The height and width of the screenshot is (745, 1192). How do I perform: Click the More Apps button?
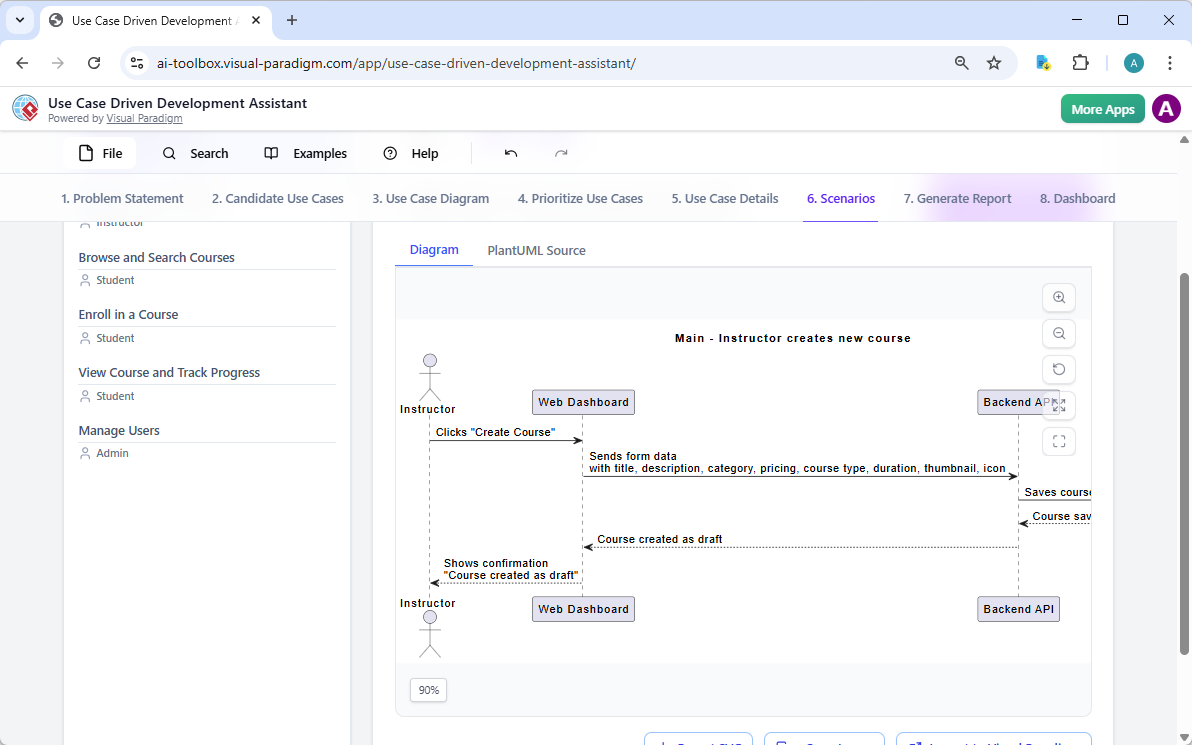point(1102,109)
